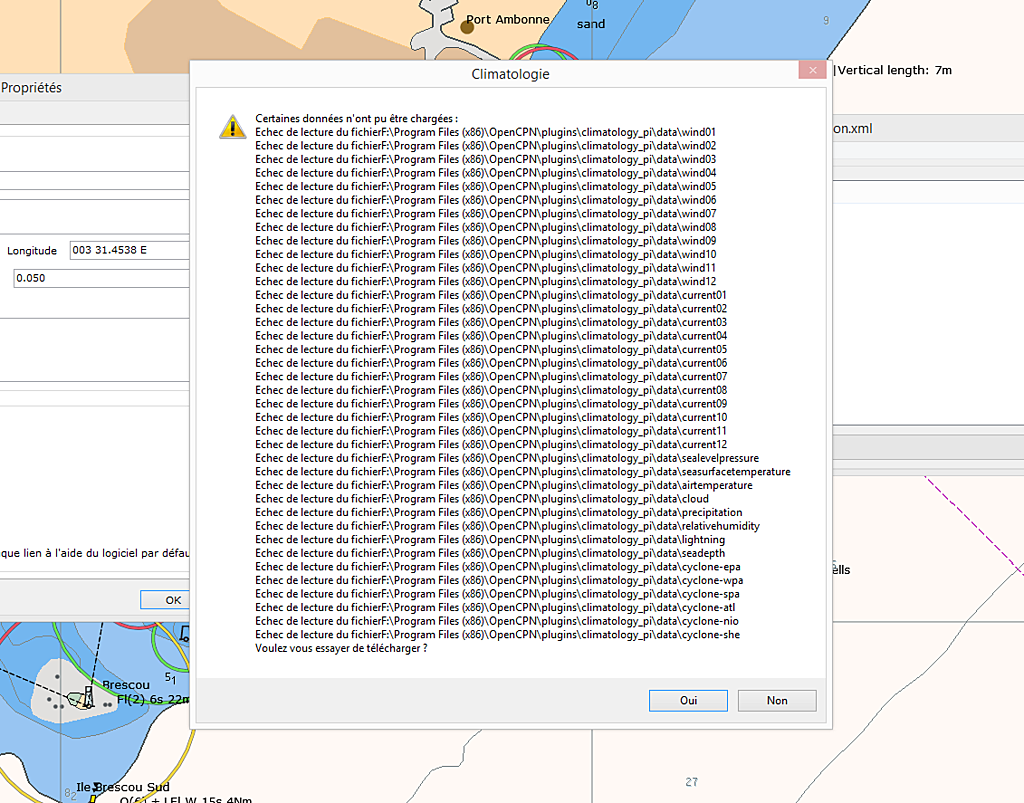Select the error line ending in wind01
This screenshot has width=1024, height=803.
pos(485,132)
